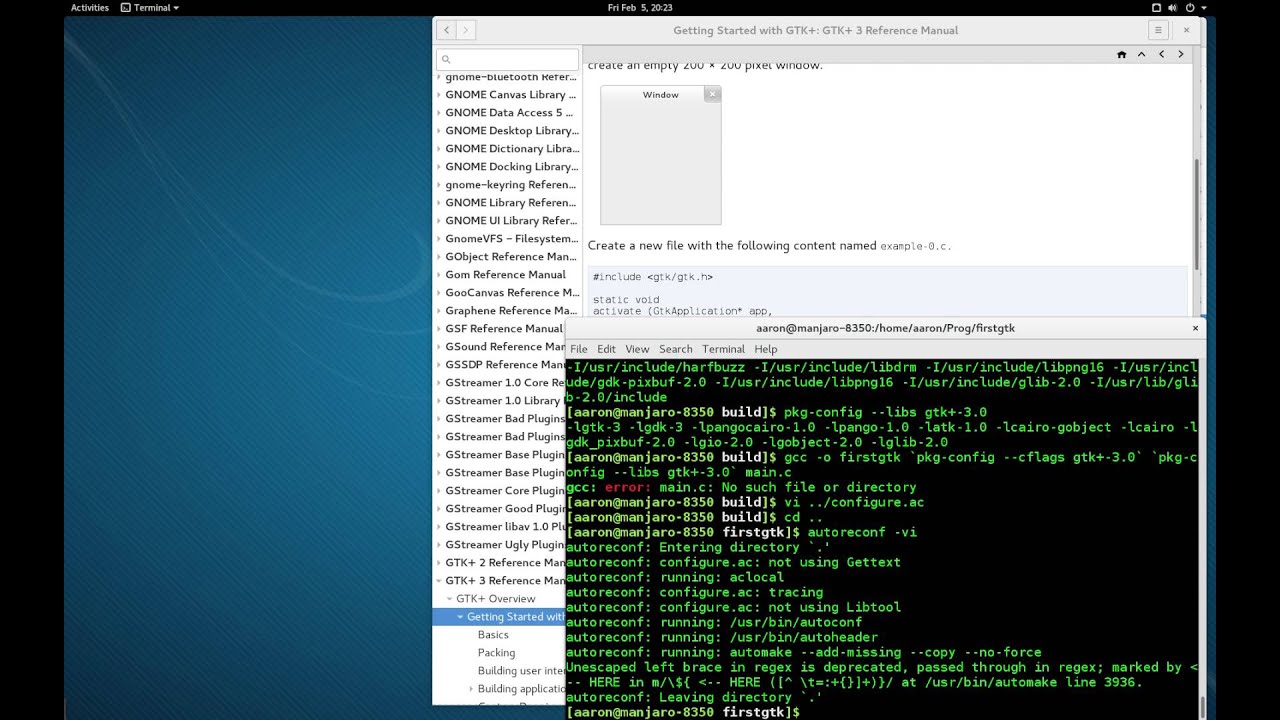Select GStreamer Ugly Plugins tree item
Screen dimensions: 1280x720
pos(505,545)
